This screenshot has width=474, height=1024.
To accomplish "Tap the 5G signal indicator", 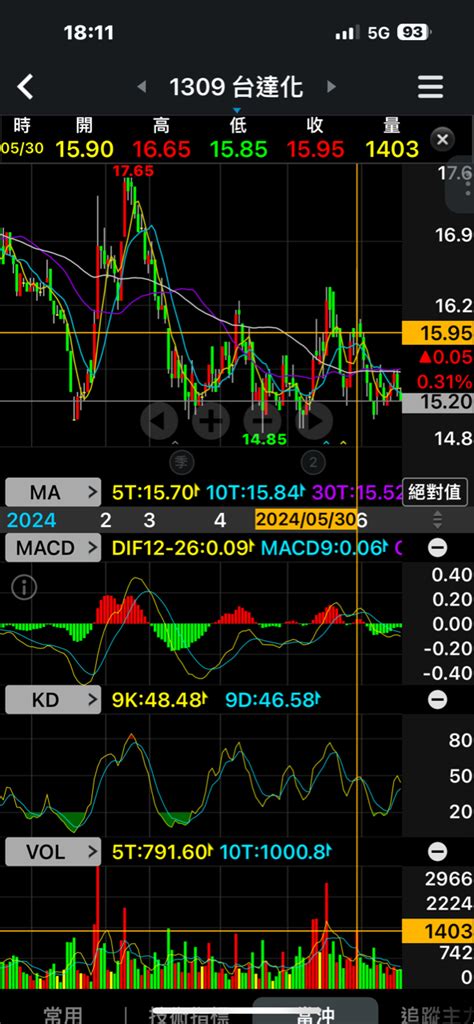I will [x=379, y=33].
